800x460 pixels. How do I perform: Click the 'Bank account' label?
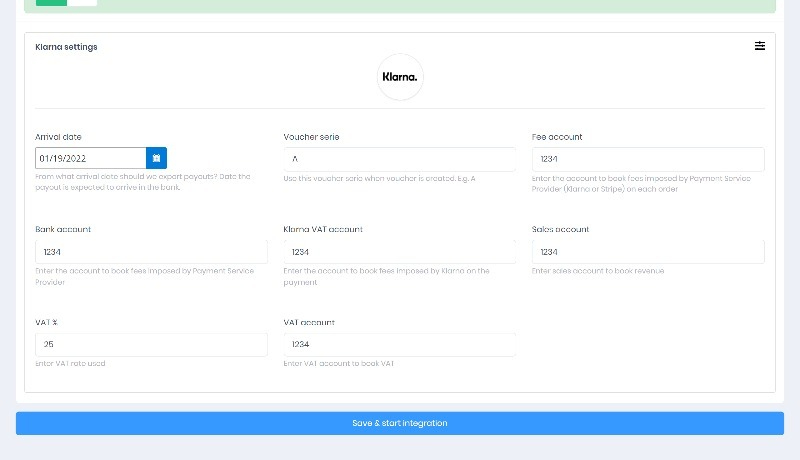[x=63, y=229]
